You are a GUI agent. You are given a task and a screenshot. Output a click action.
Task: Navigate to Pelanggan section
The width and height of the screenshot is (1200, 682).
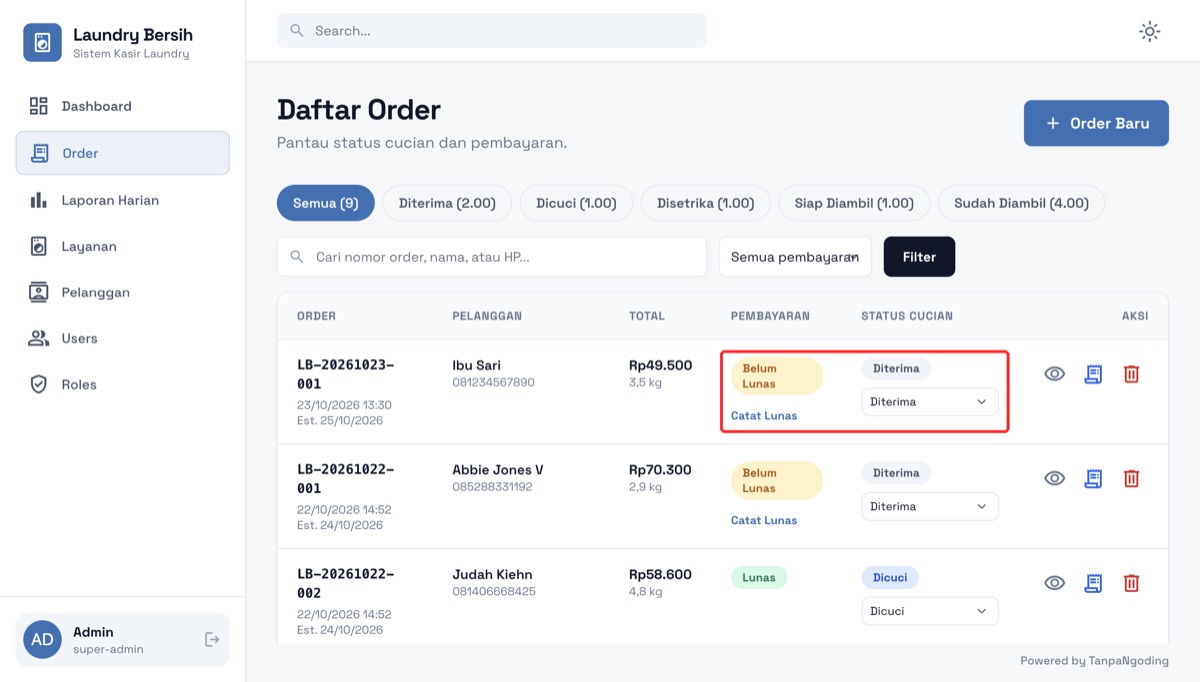[x=122, y=292]
